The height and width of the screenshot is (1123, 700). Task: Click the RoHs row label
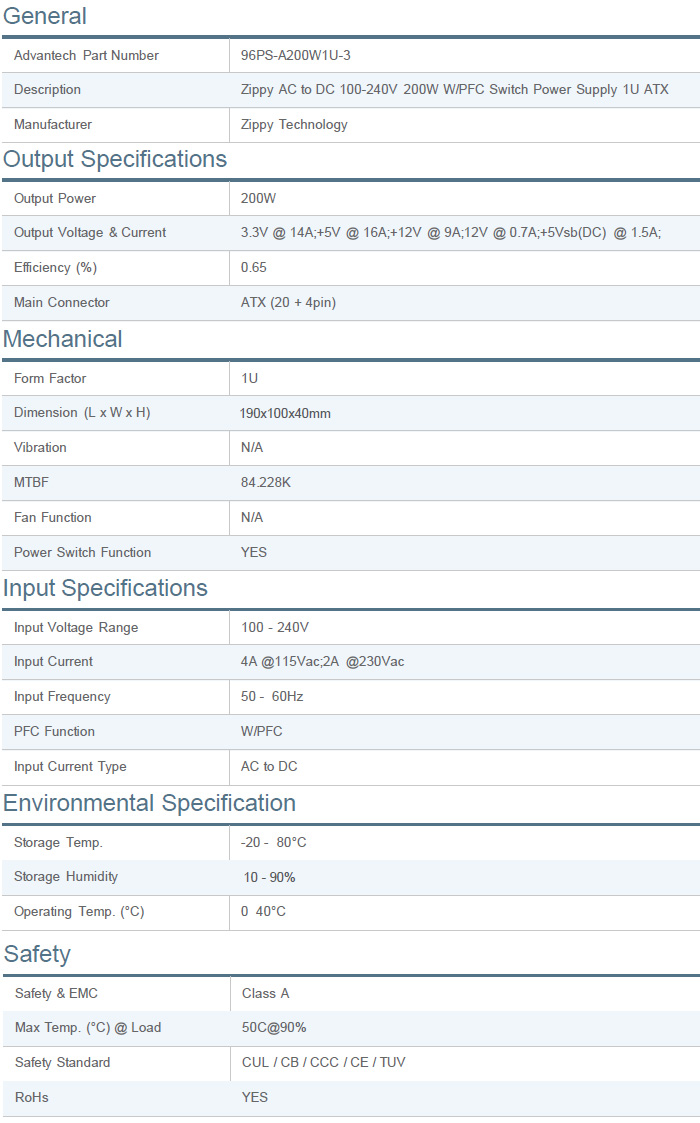coord(32,1098)
